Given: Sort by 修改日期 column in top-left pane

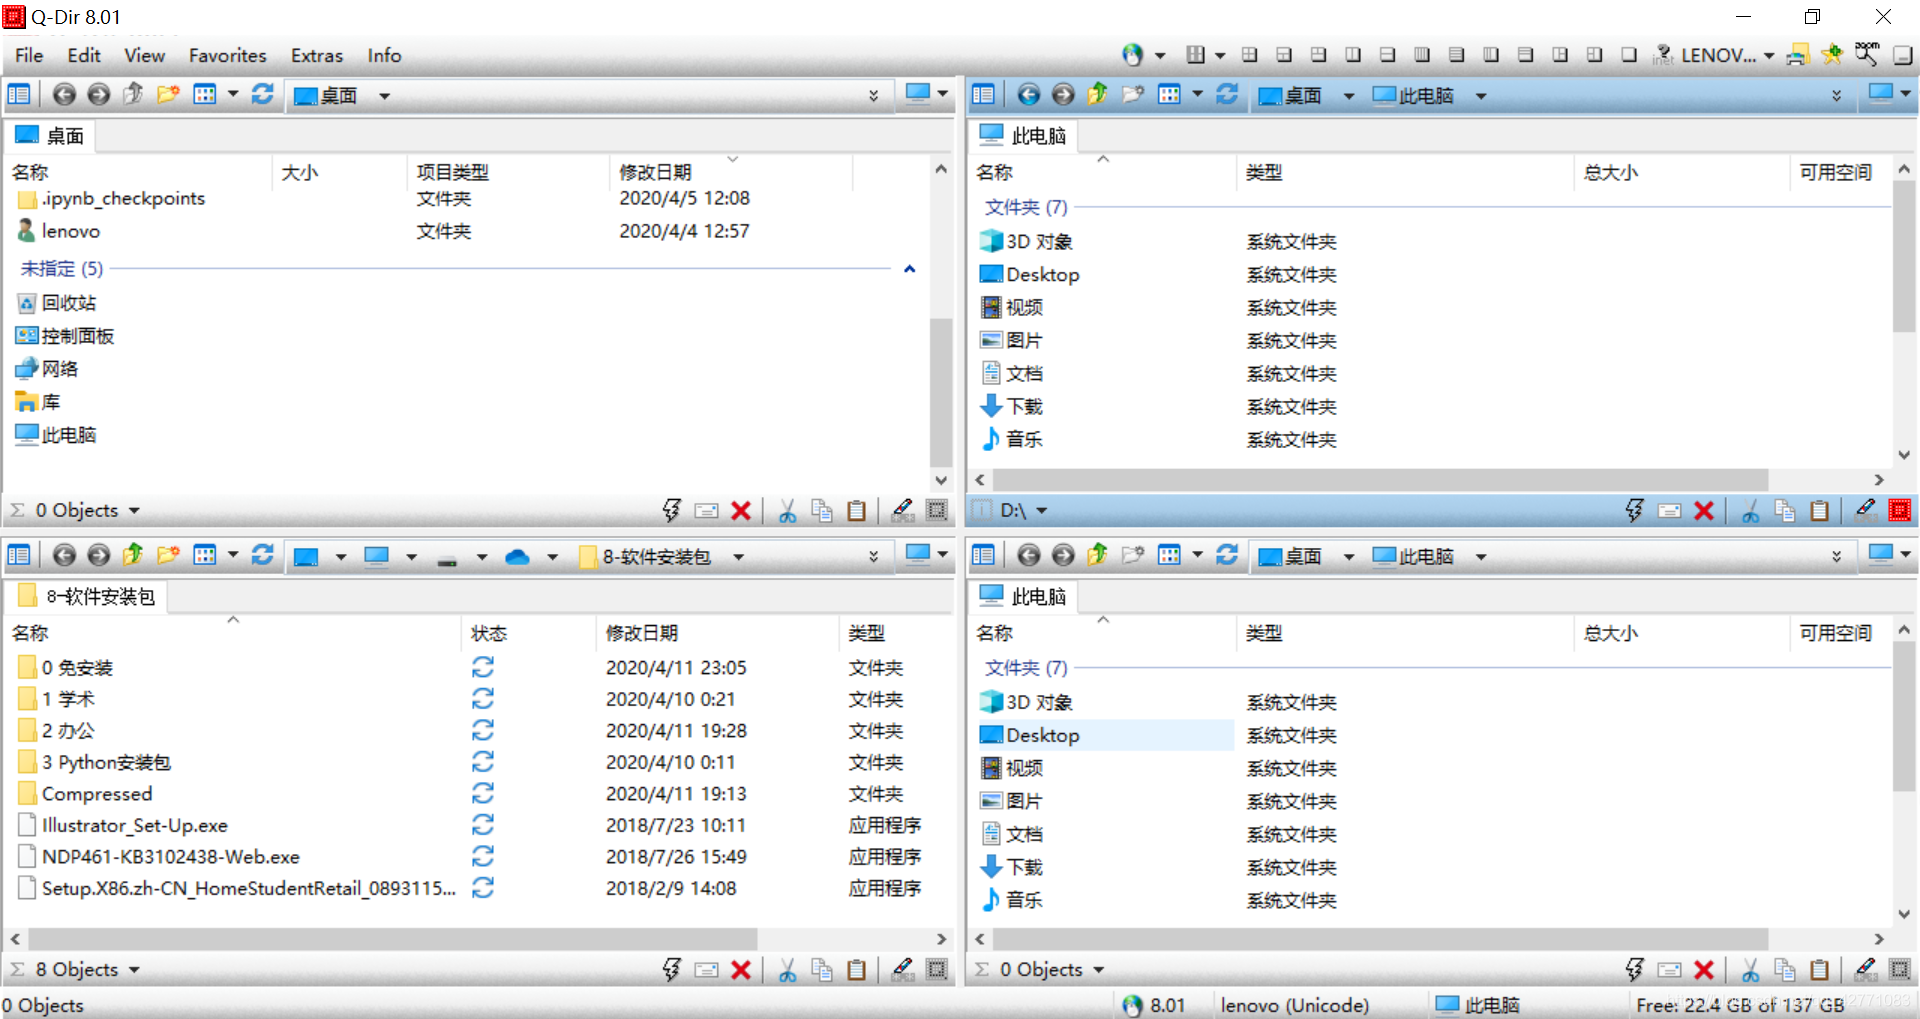Looking at the screenshot, I should click(x=731, y=172).
